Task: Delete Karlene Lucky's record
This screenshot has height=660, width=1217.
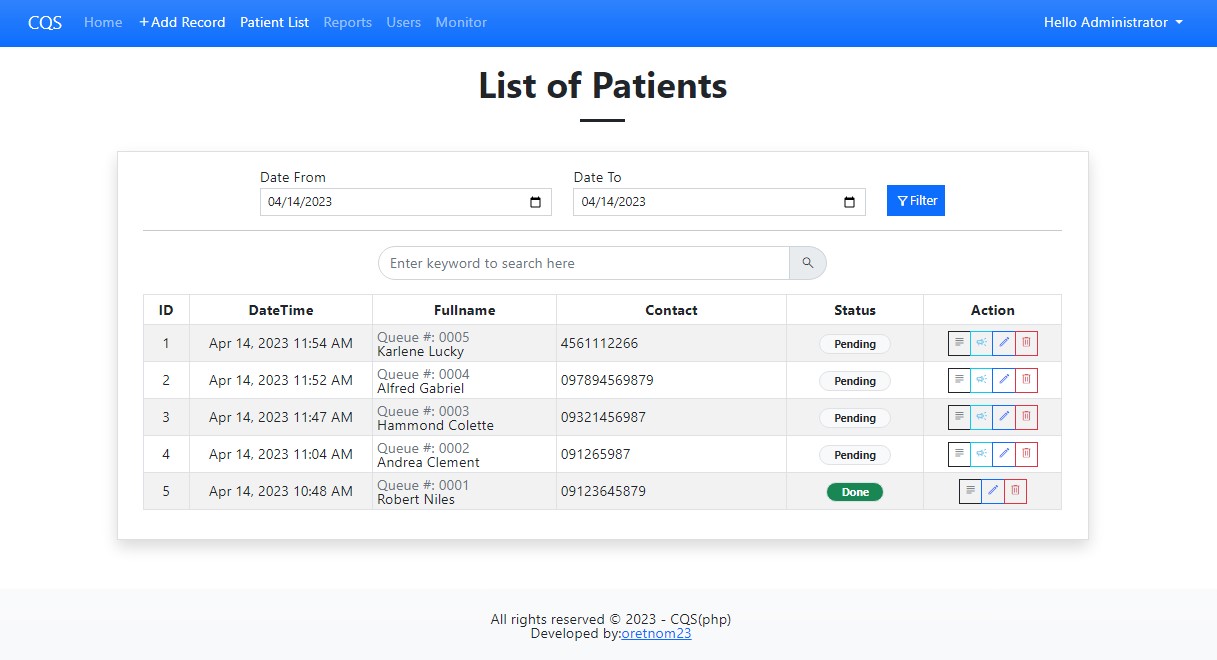Action: point(1026,343)
